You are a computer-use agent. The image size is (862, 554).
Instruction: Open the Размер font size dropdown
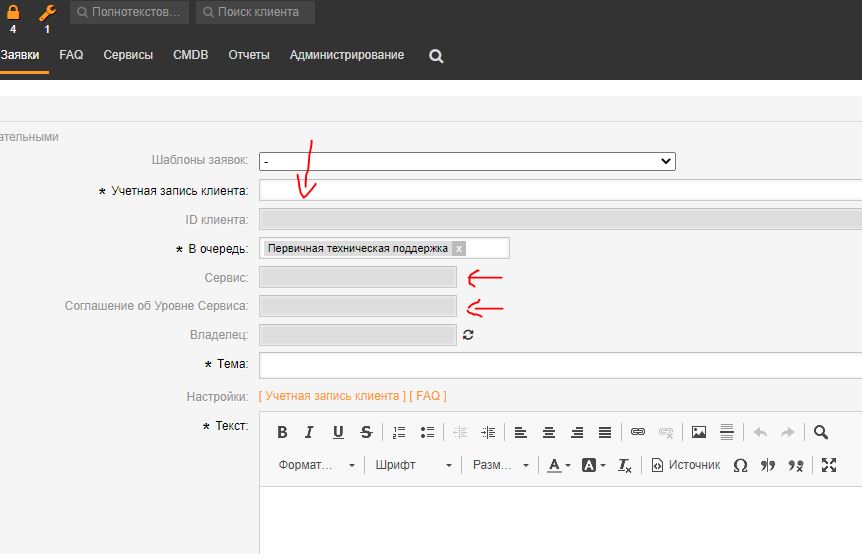[x=500, y=465]
